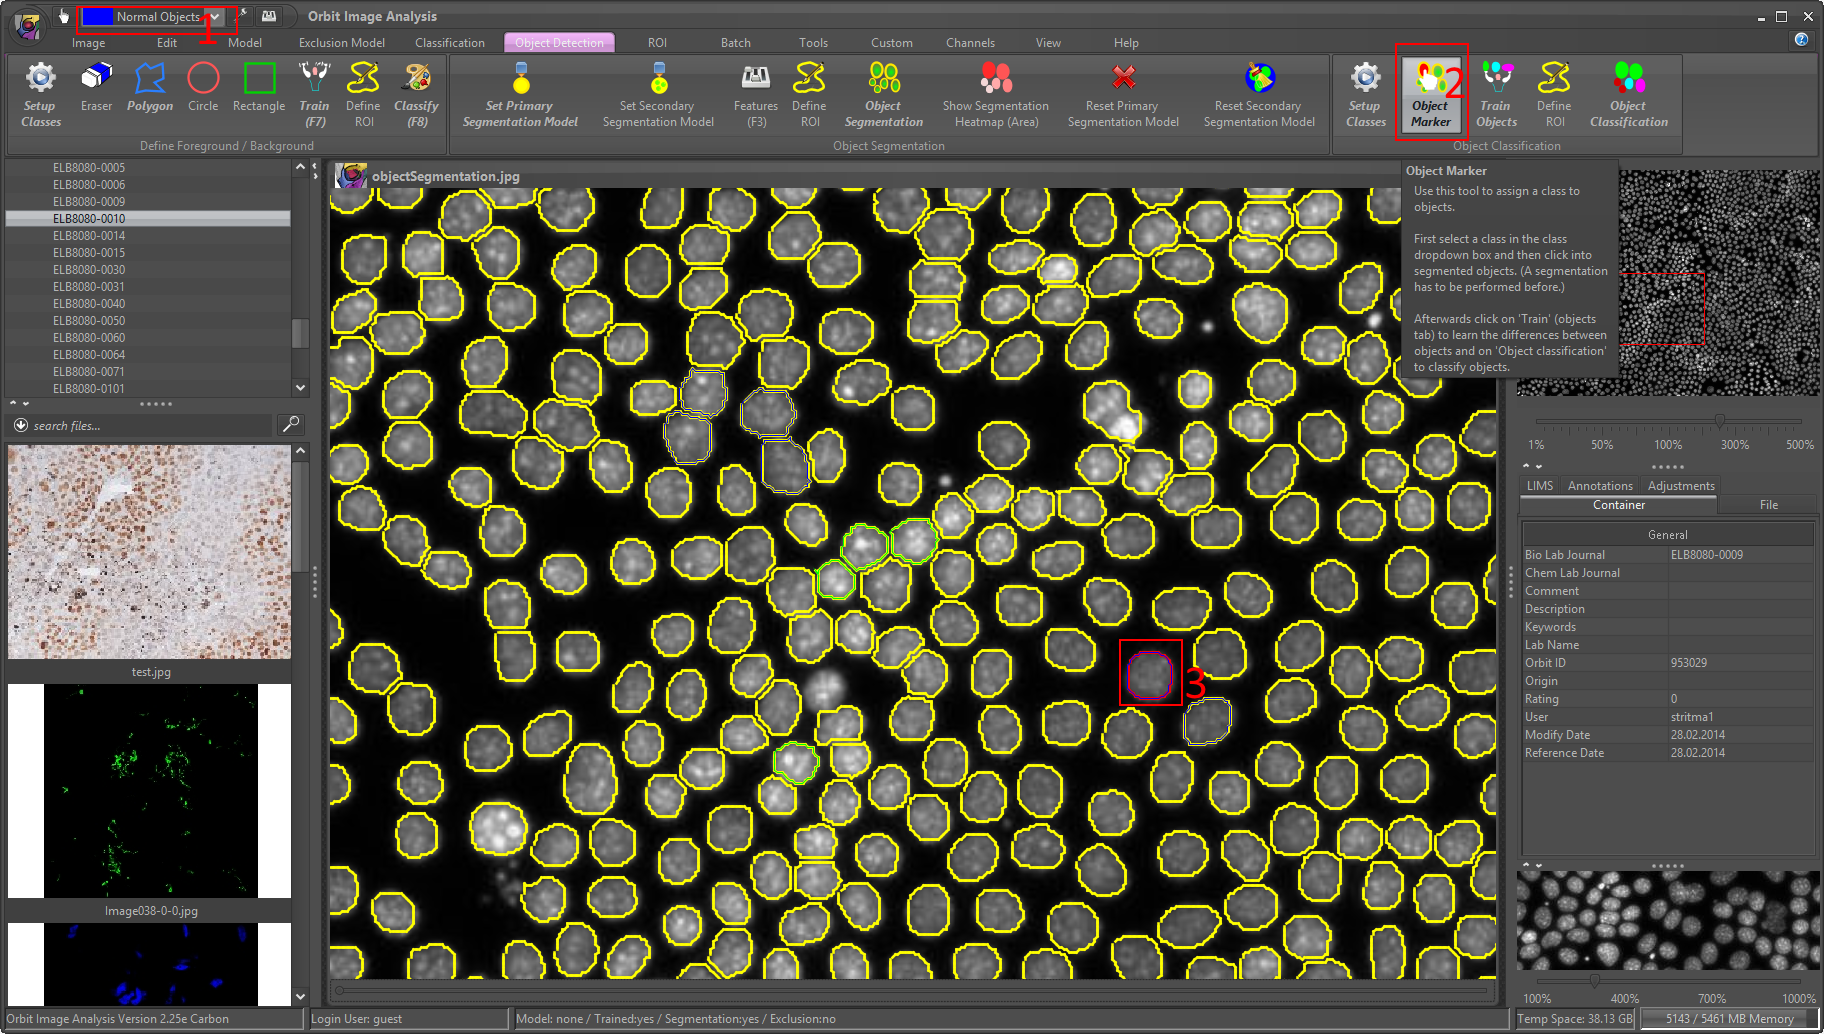This screenshot has height=1034, width=1824.
Task: Select the File sub-tab
Action: tap(1768, 505)
